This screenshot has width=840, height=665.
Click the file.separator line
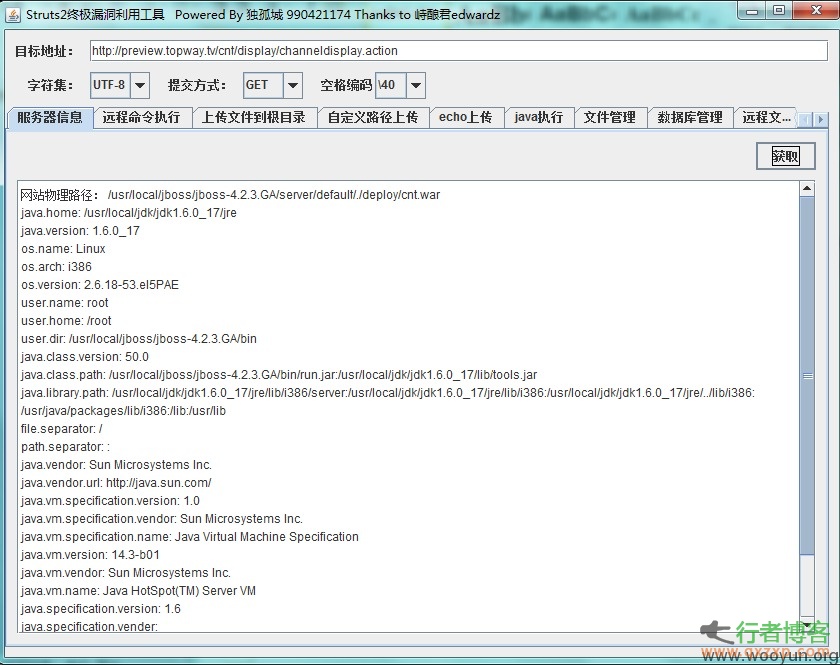coord(62,429)
